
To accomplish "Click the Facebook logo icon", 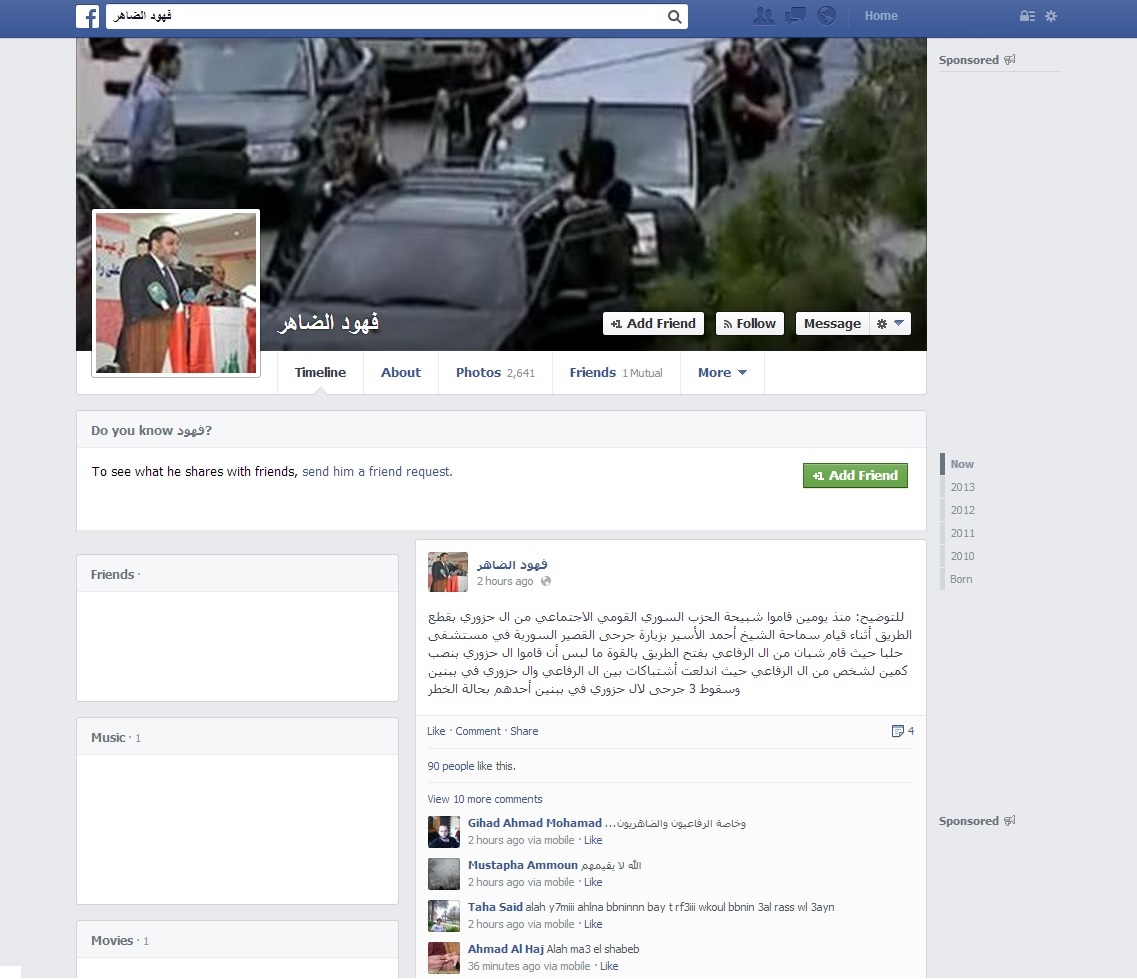I will [89, 16].
